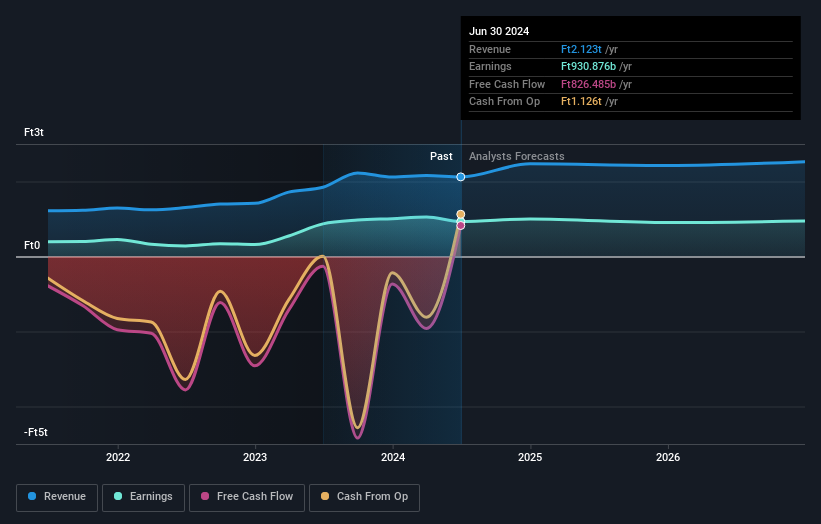Toggle the Cash From Op legend button
The height and width of the screenshot is (524, 821).
pos(364,497)
